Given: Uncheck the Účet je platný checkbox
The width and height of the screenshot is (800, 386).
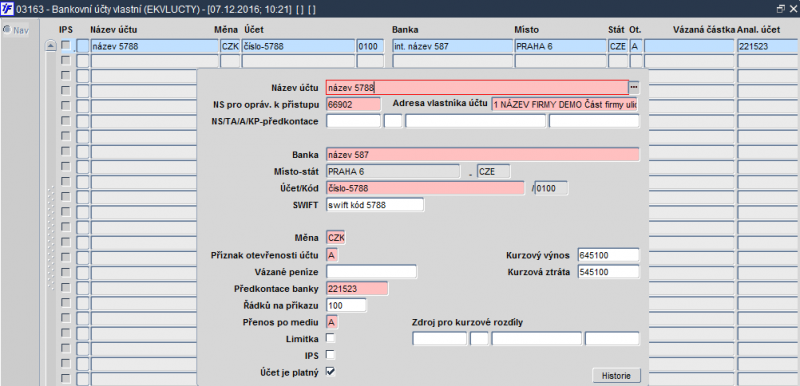Looking at the screenshot, I should (x=331, y=371).
